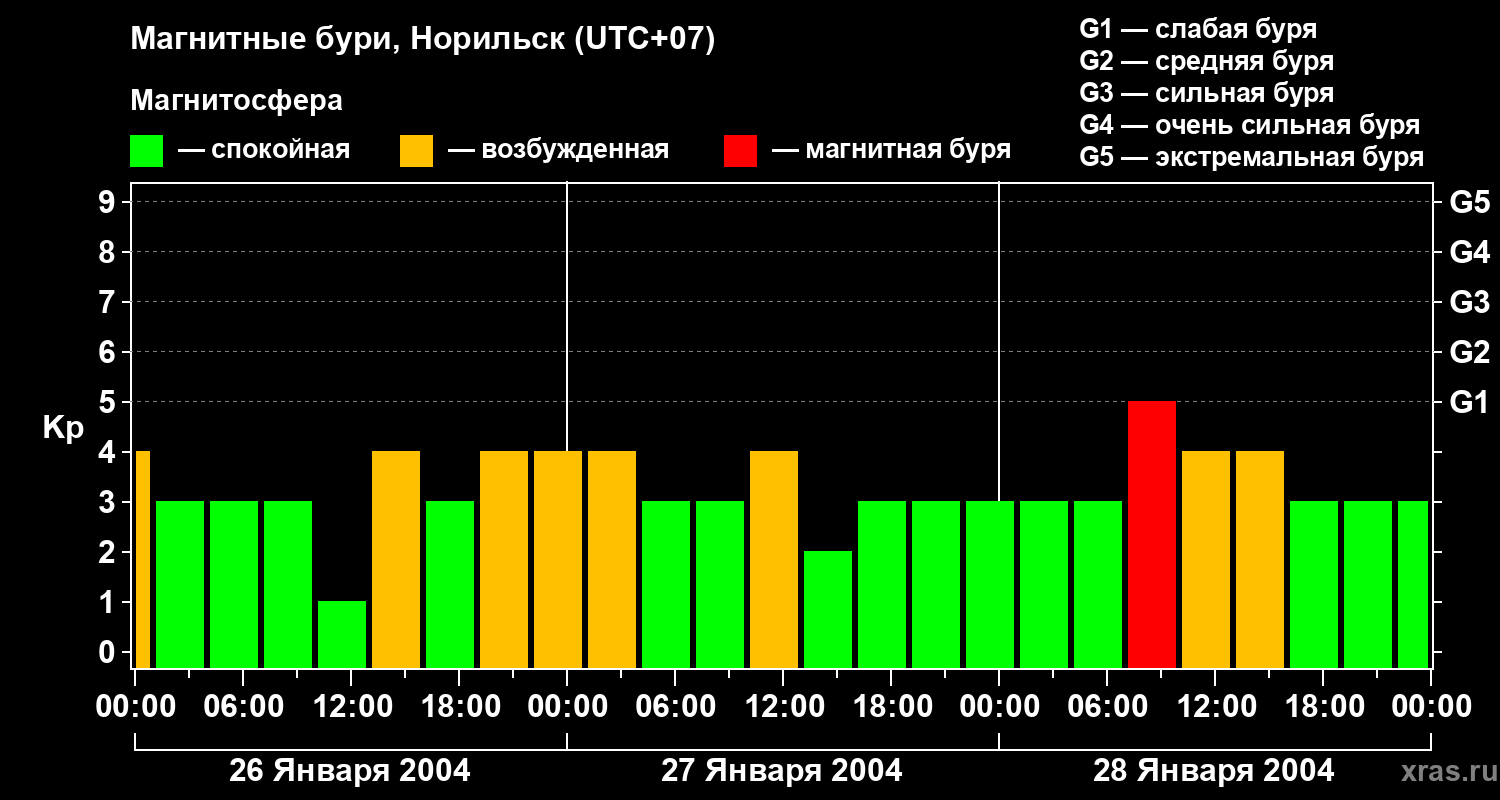Viewport: 1500px width, 800px height.
Task: Click the '27 Января 2004' date label
Action: tap(782, 771)
